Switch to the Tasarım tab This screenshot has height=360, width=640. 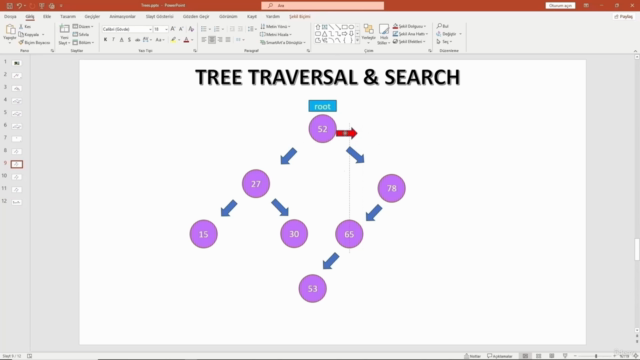tap(68, 17)
